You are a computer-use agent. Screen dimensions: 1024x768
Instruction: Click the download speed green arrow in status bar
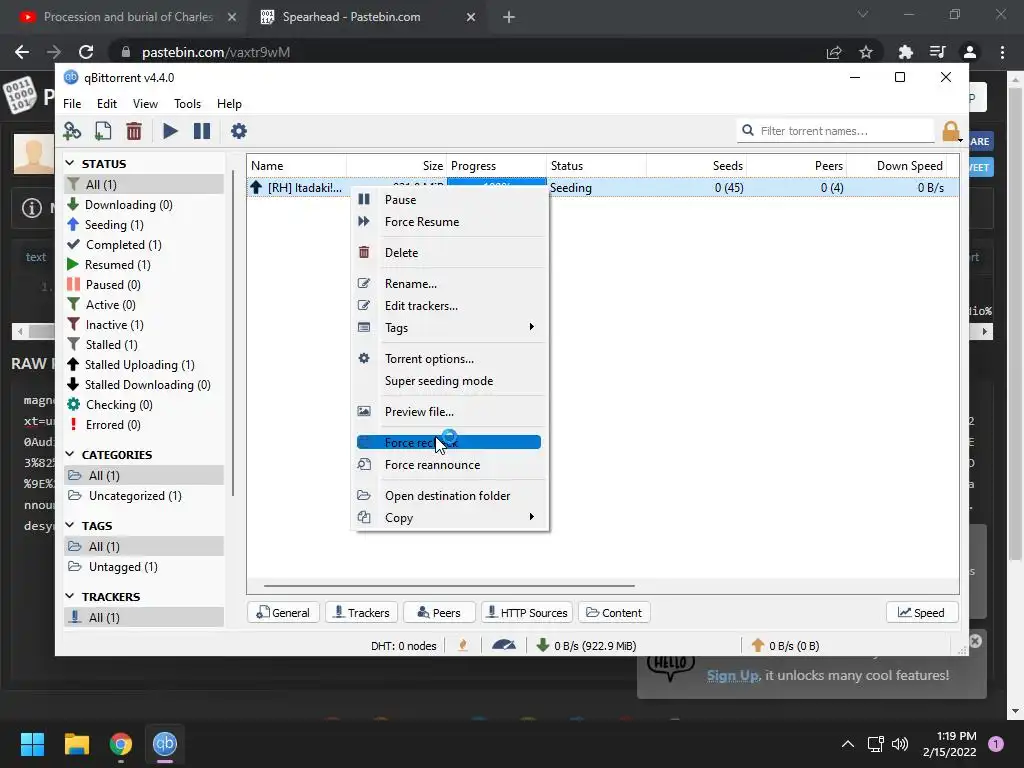pos(542,645)
